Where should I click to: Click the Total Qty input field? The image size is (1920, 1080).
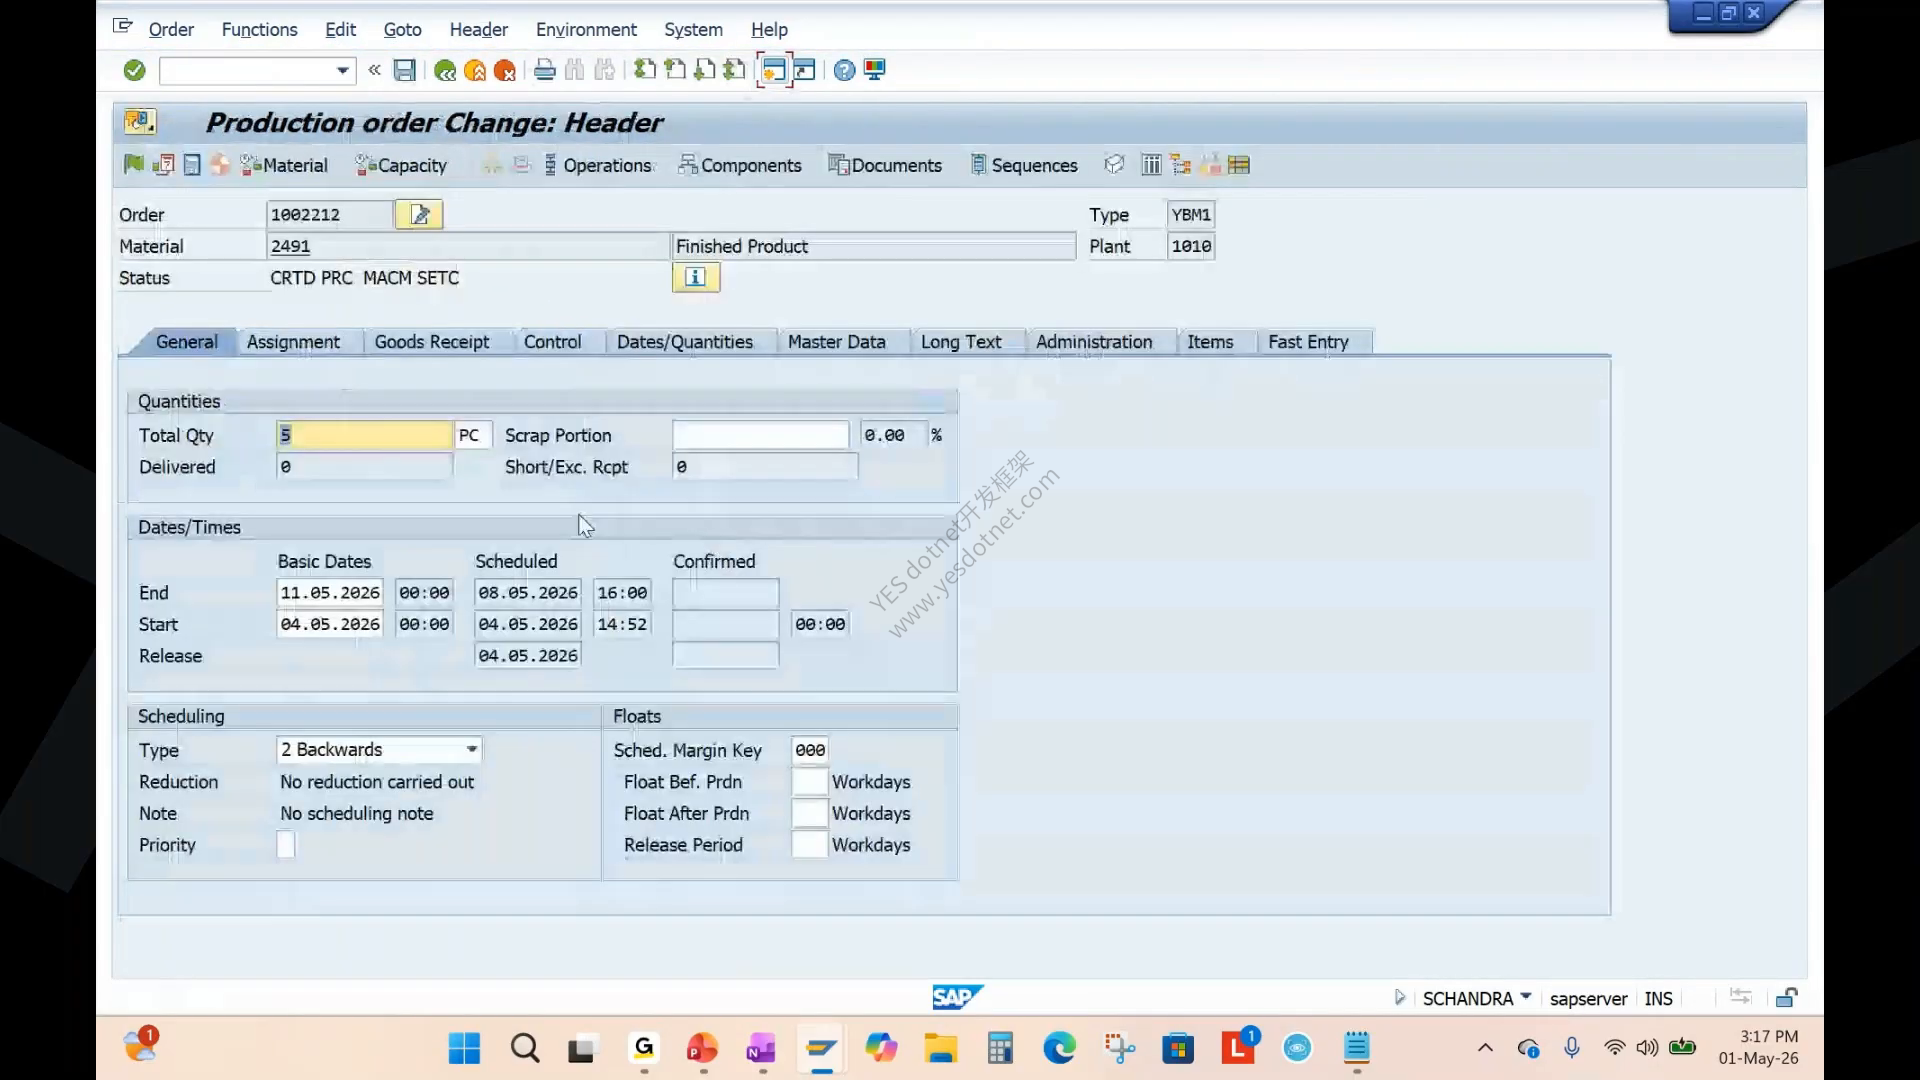click(x=364, y=435)
